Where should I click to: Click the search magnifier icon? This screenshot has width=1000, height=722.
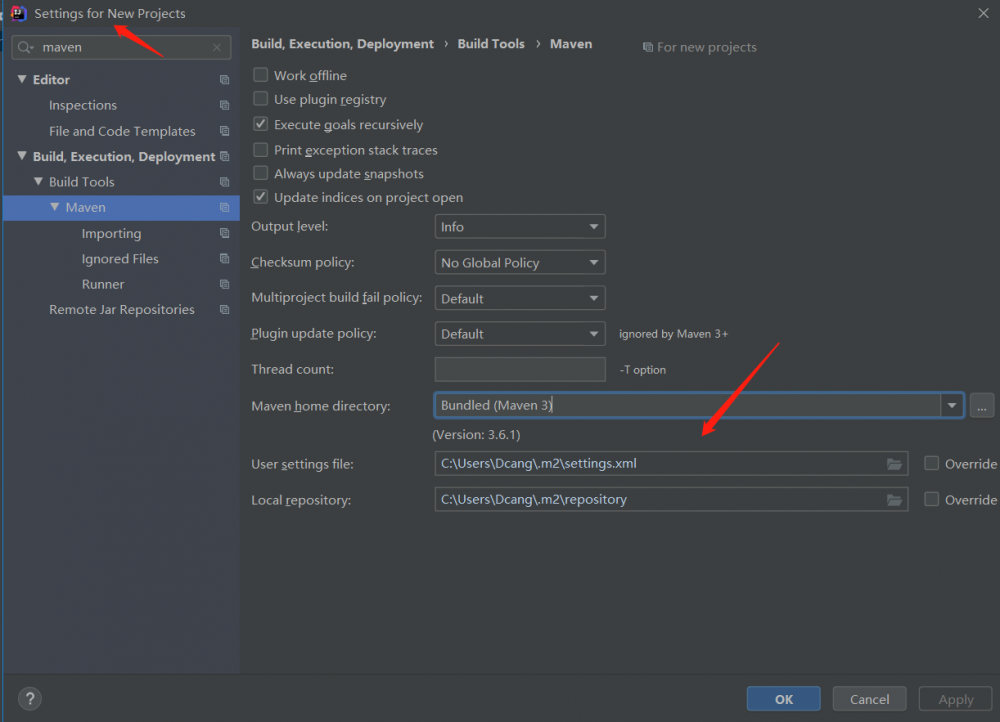pos(26,47)
